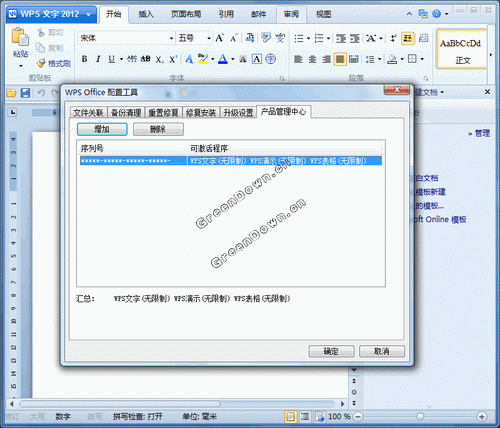Open the borders dropdown arrow
The image size is (500, 428).
[x=422, y=59]
